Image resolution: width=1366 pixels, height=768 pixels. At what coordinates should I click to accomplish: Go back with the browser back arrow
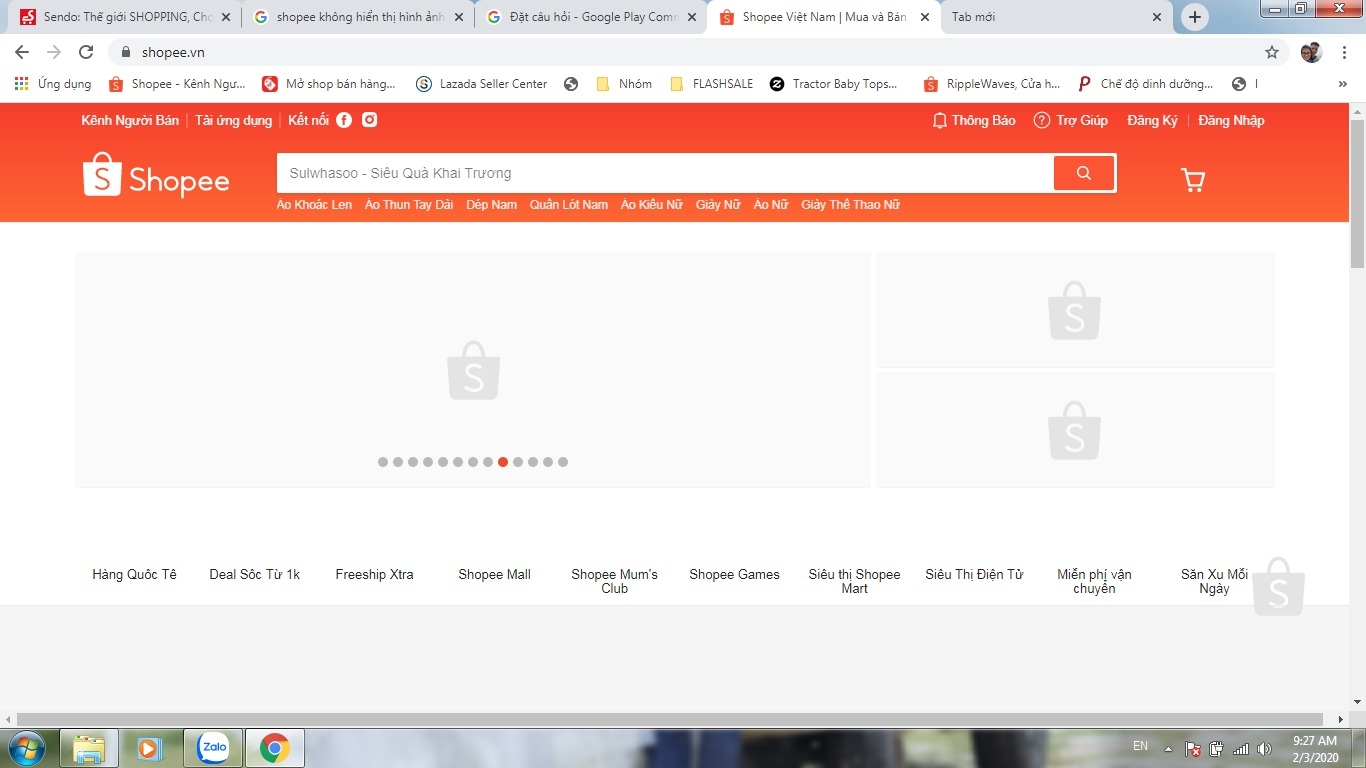[22, 52]
